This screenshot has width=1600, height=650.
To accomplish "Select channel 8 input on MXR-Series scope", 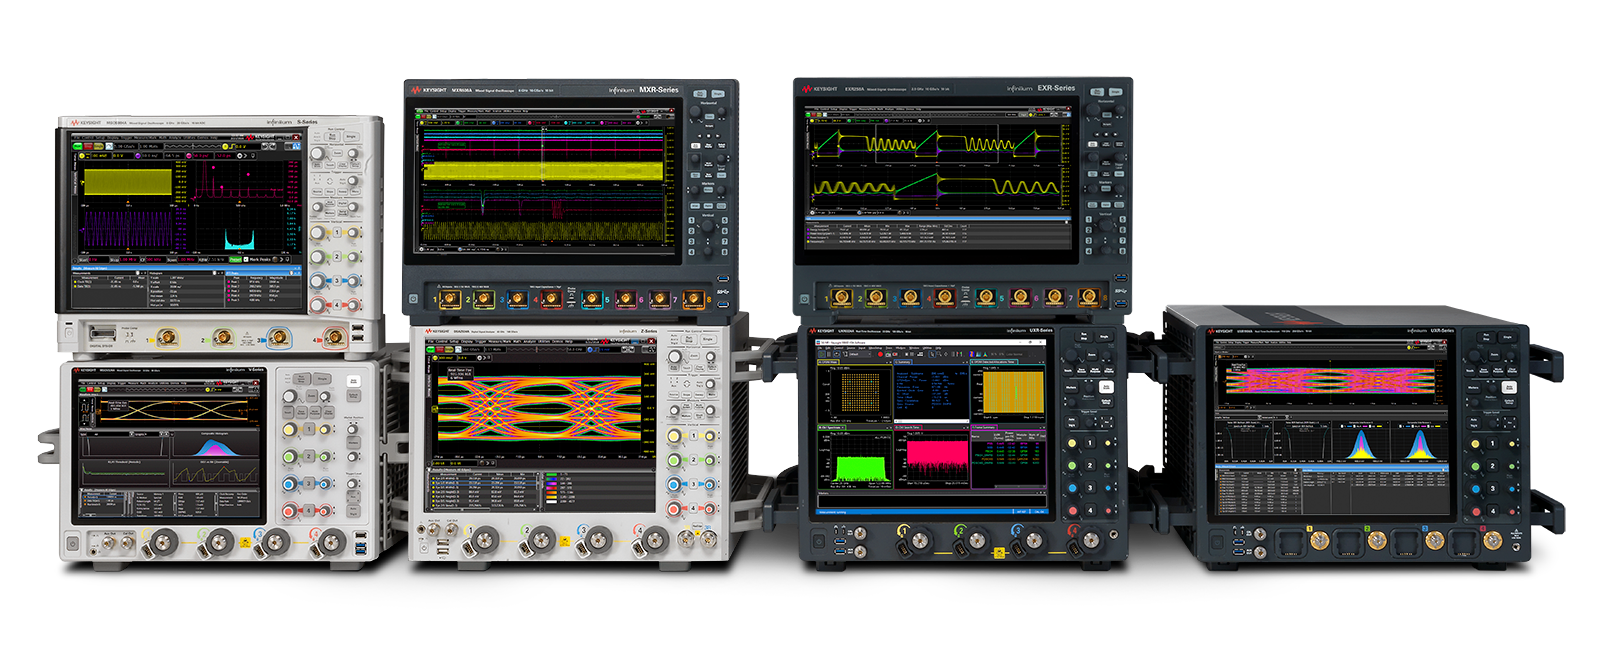I will point(693,298).
